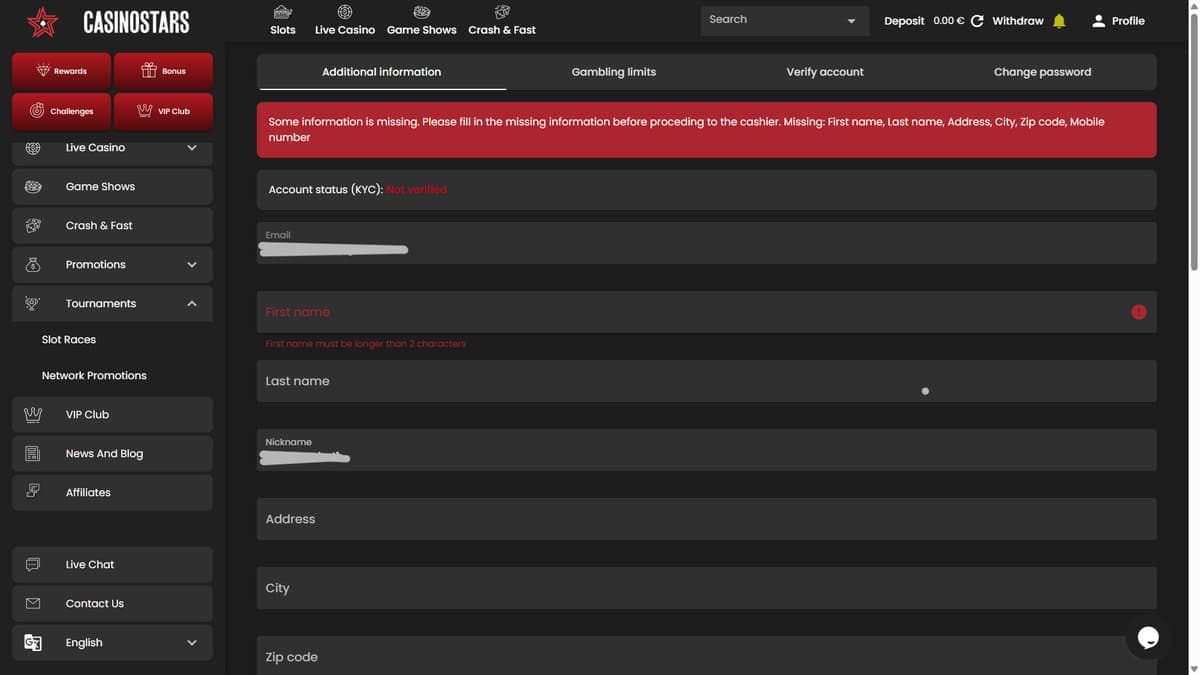Click the VIP Club crown sidebar icon
Viewport: 1200px width, 675px height.
33,414
